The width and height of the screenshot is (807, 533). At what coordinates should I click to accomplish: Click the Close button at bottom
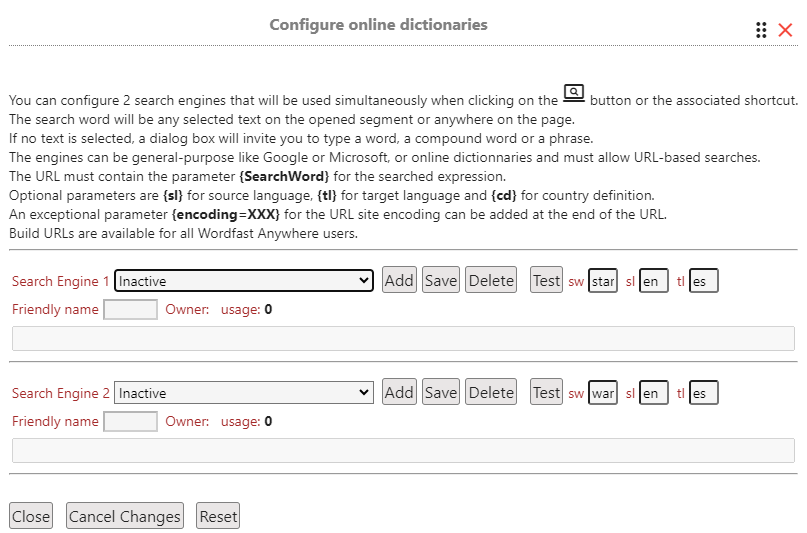click(x=31, y=516)
